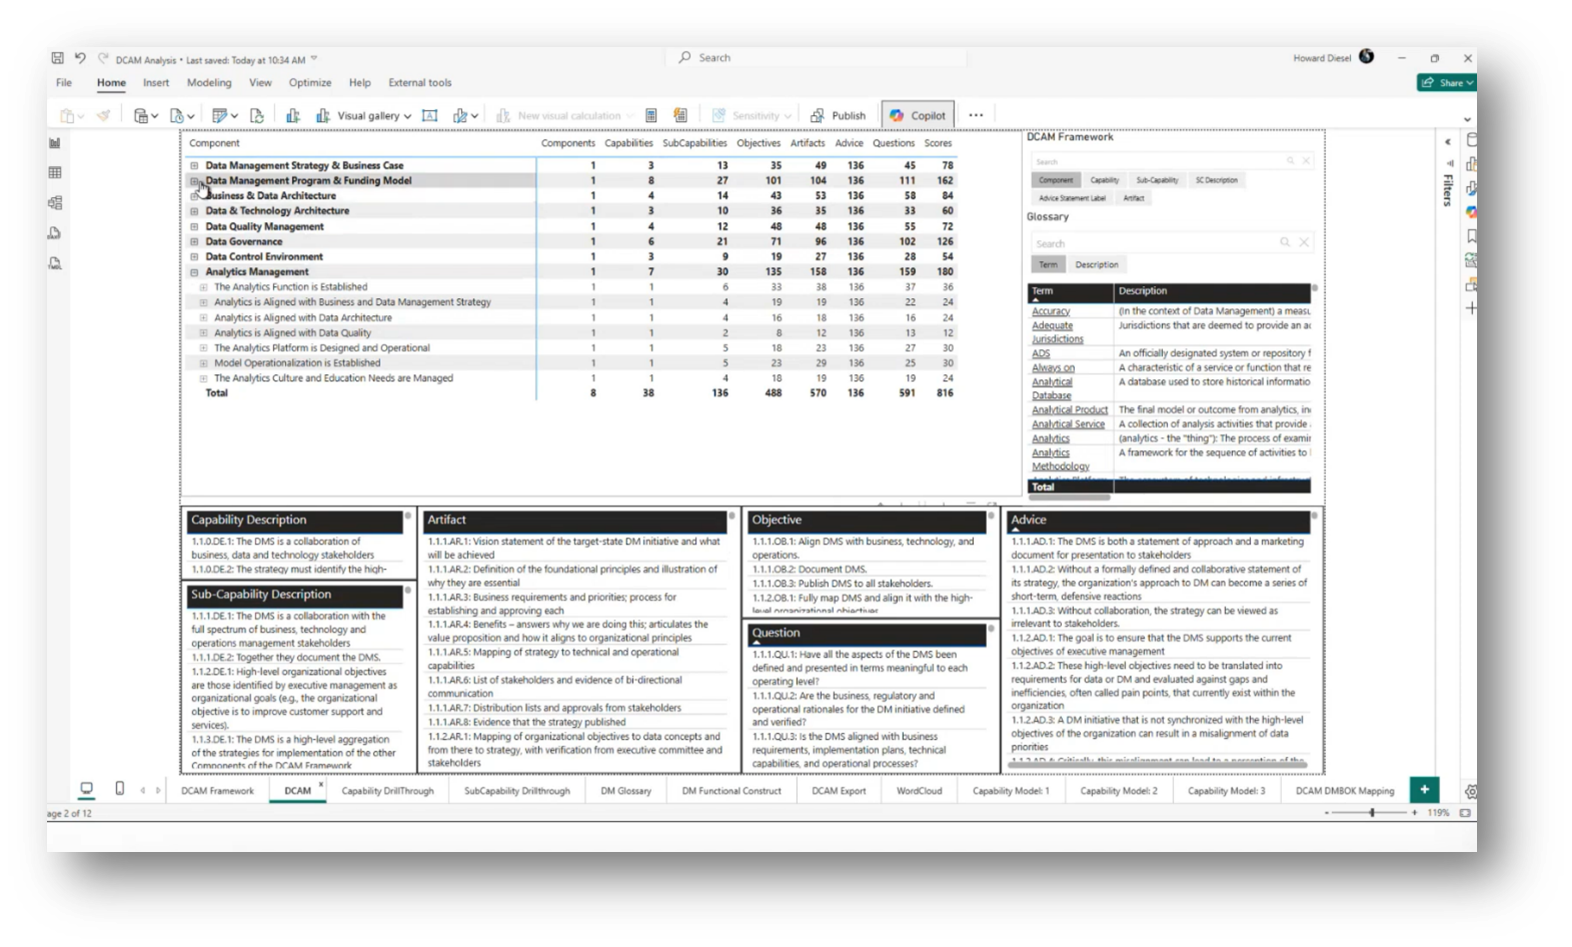1572x947 pixels.
Task: Toggle the Artifact search field chip
Action: pyautogui.click(x=1133, y=198)
